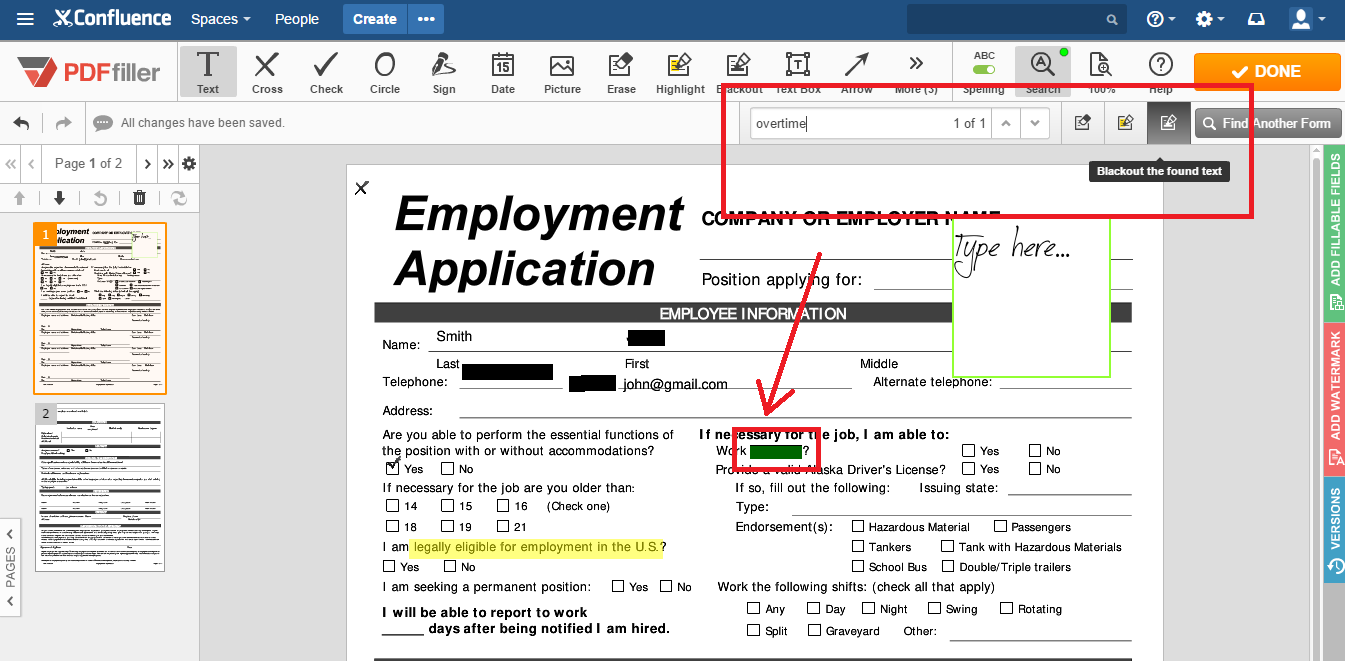The width and height of the screenshot is (1345, 661).
Task: Delete the selected page
Action: 139,198
